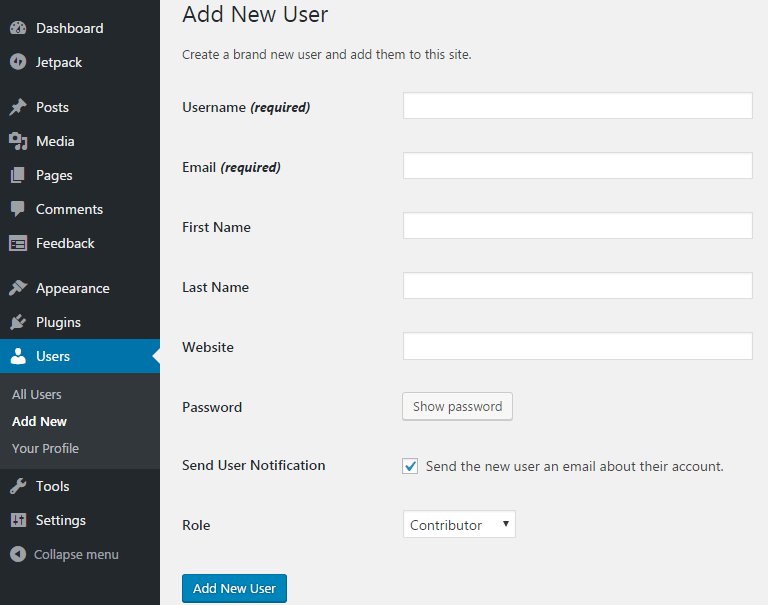Image resolution: width=768 pixels, height=605 pixels.
Task: Click the Username (required) label
Action: pyautogui.click(x=246, y=107)
